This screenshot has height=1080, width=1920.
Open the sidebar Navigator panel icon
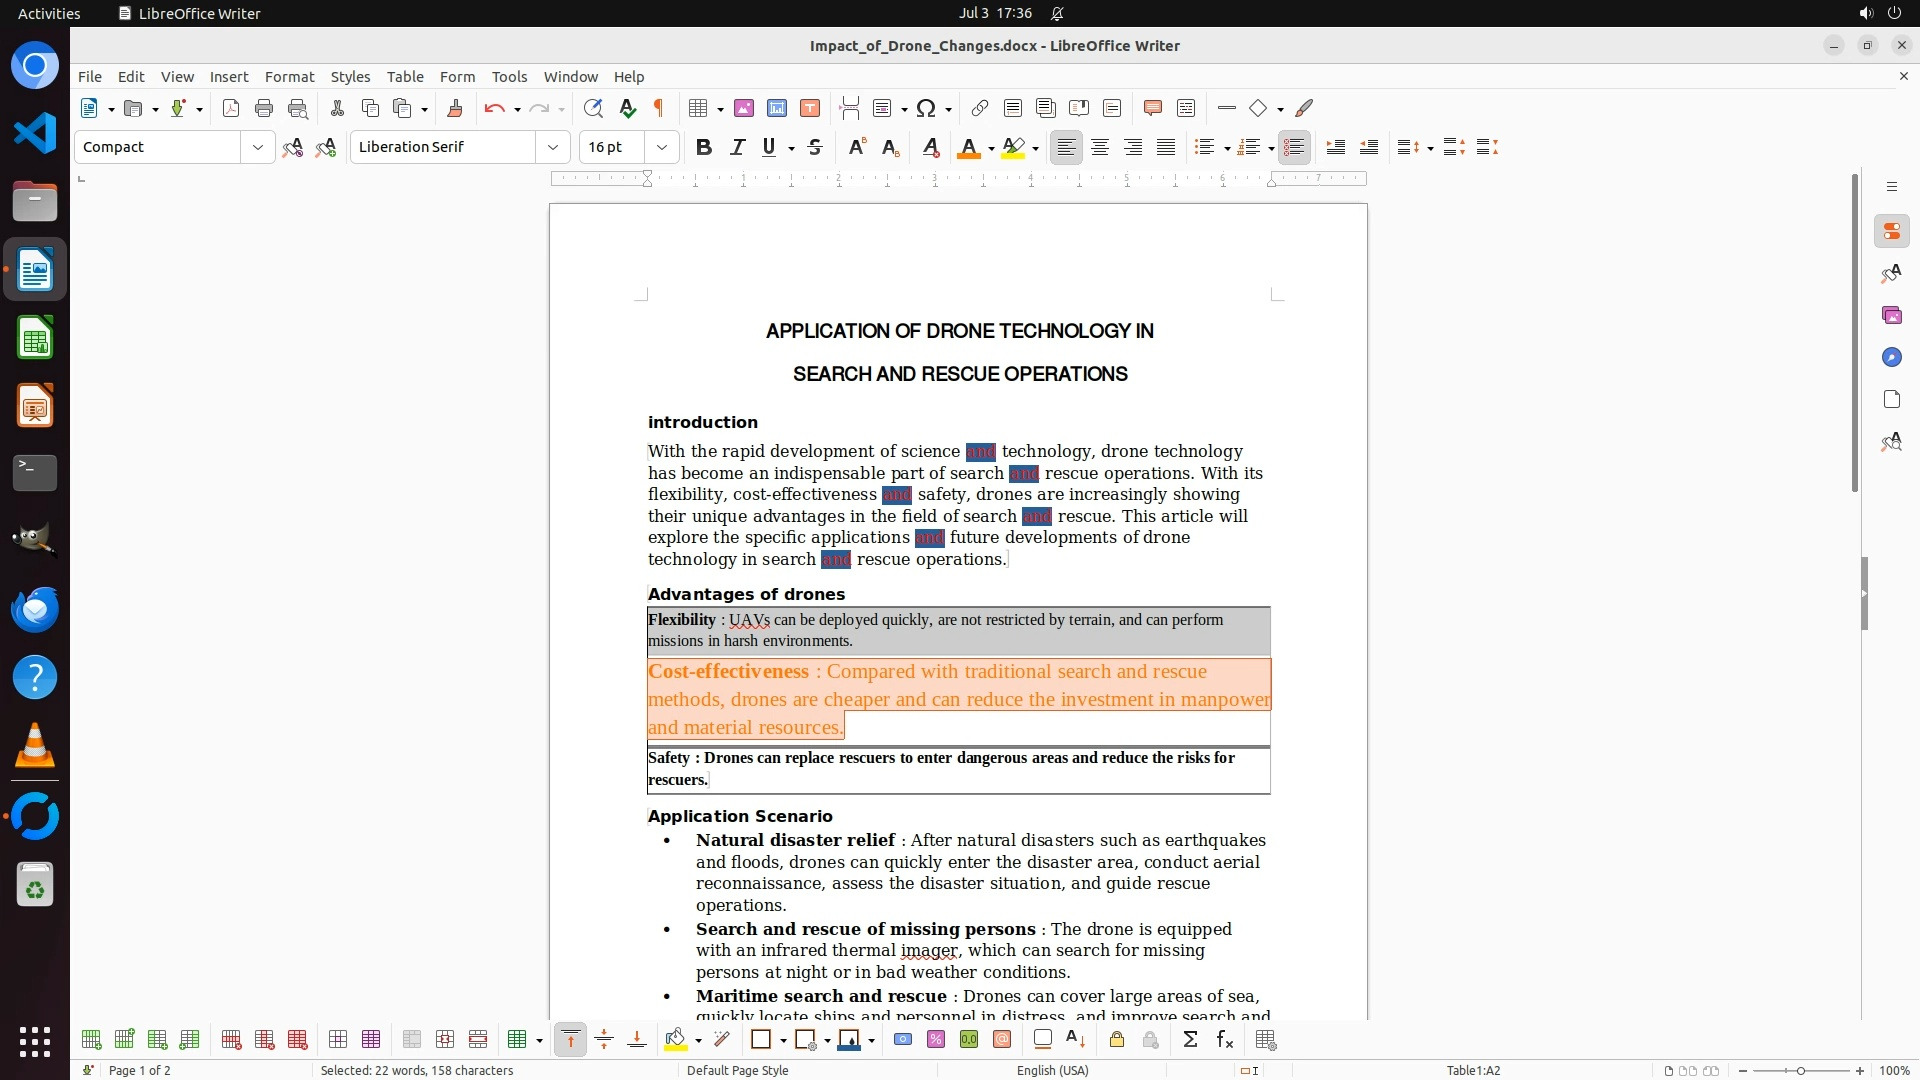(1891, 358)
